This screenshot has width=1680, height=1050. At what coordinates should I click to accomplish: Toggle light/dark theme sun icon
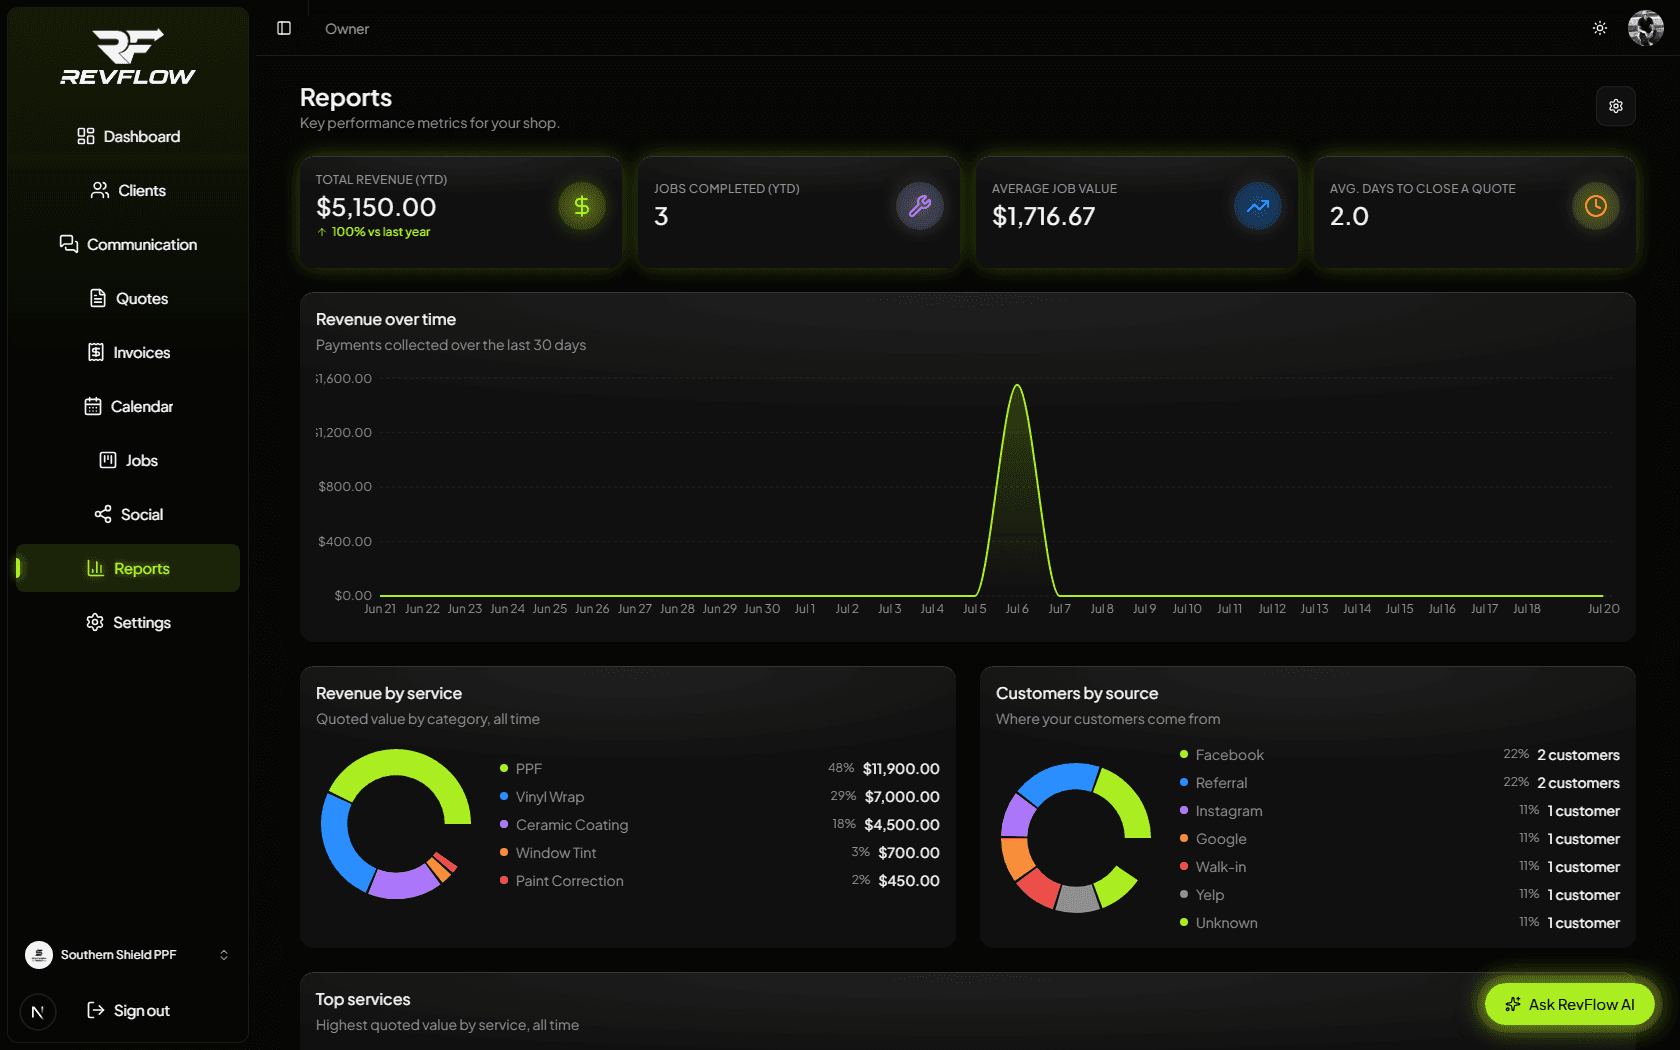1600,28
